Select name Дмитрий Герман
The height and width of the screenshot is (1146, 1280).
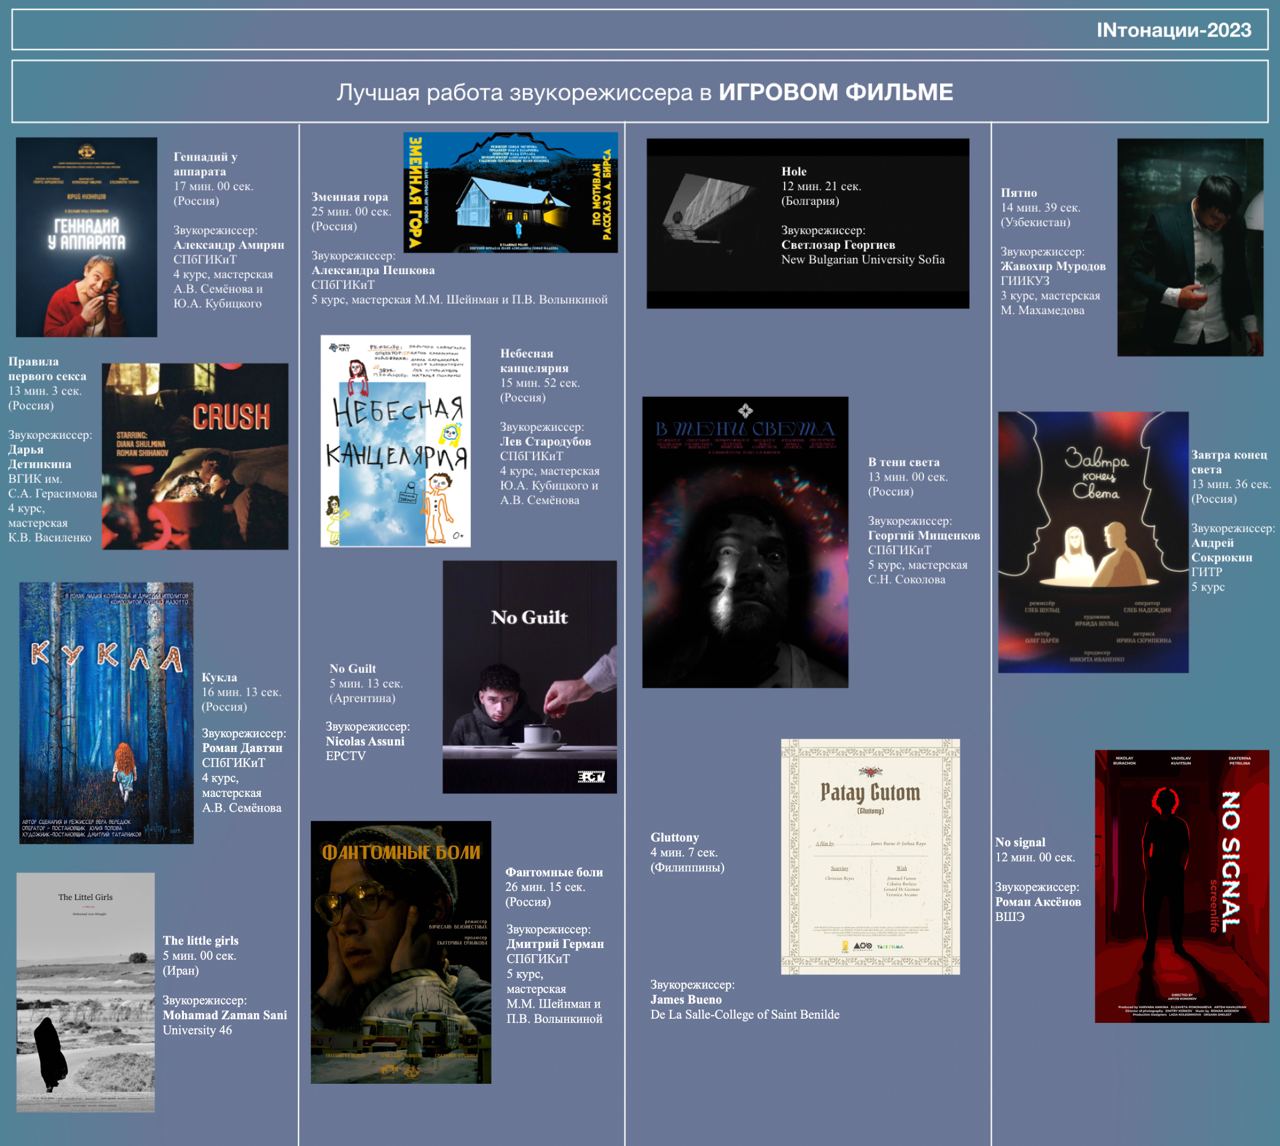[555, 943]
